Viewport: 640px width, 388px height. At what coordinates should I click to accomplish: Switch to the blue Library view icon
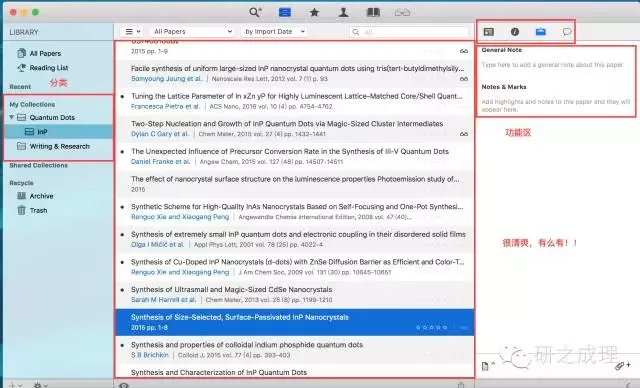coord(284,12)
